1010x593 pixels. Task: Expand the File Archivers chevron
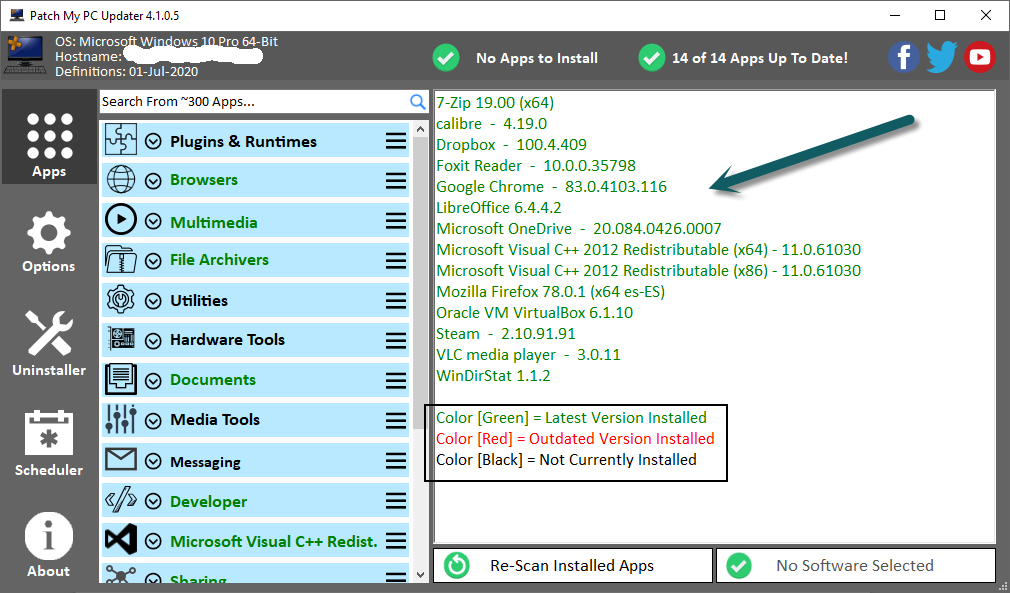point(153,261)
